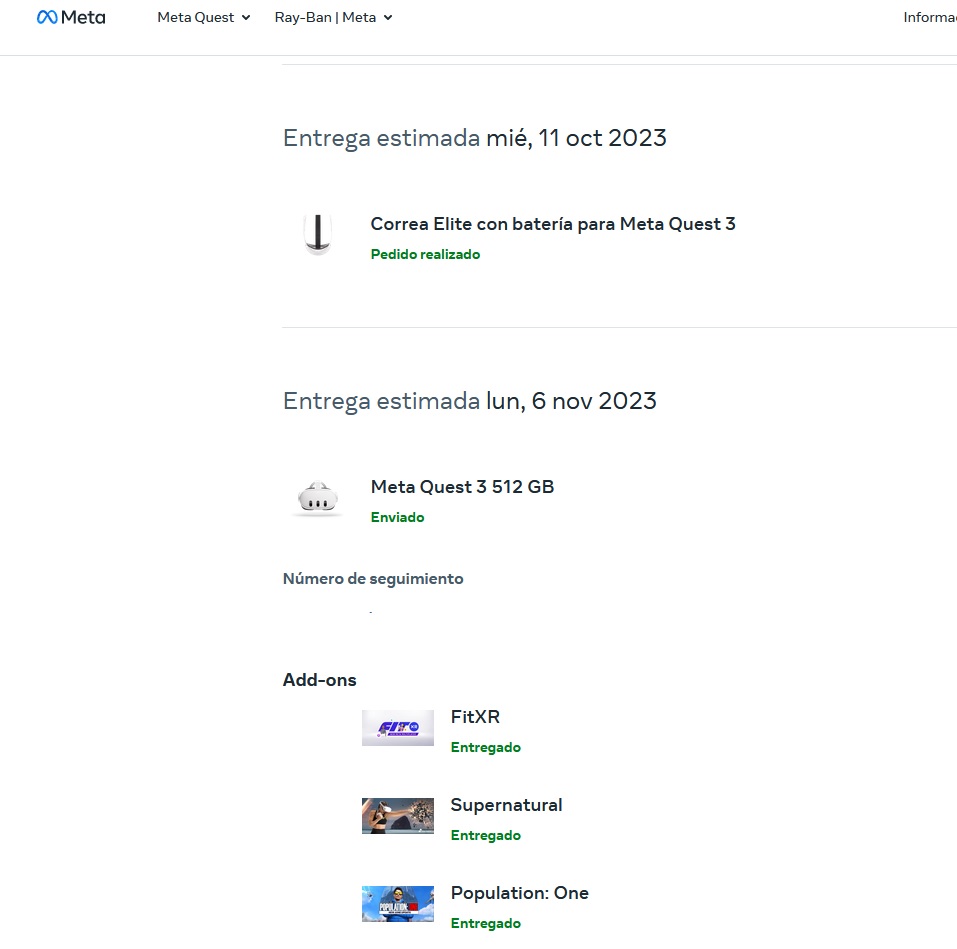The width and height of the screenshot is (957, 949).
Task: Open Correa Elite con batería product title
Action: pyautogui.click(x=553, y=224)
